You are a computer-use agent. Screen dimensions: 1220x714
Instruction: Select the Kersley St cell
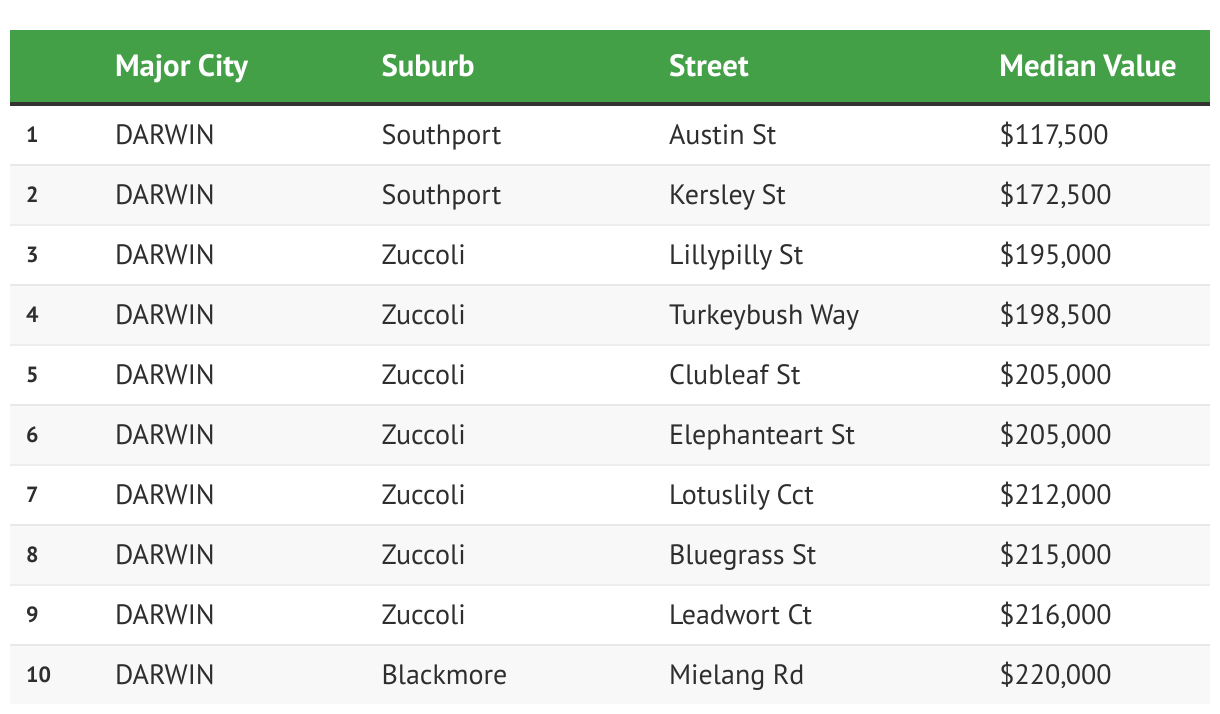pyautogui.click(x=727, y=195)
